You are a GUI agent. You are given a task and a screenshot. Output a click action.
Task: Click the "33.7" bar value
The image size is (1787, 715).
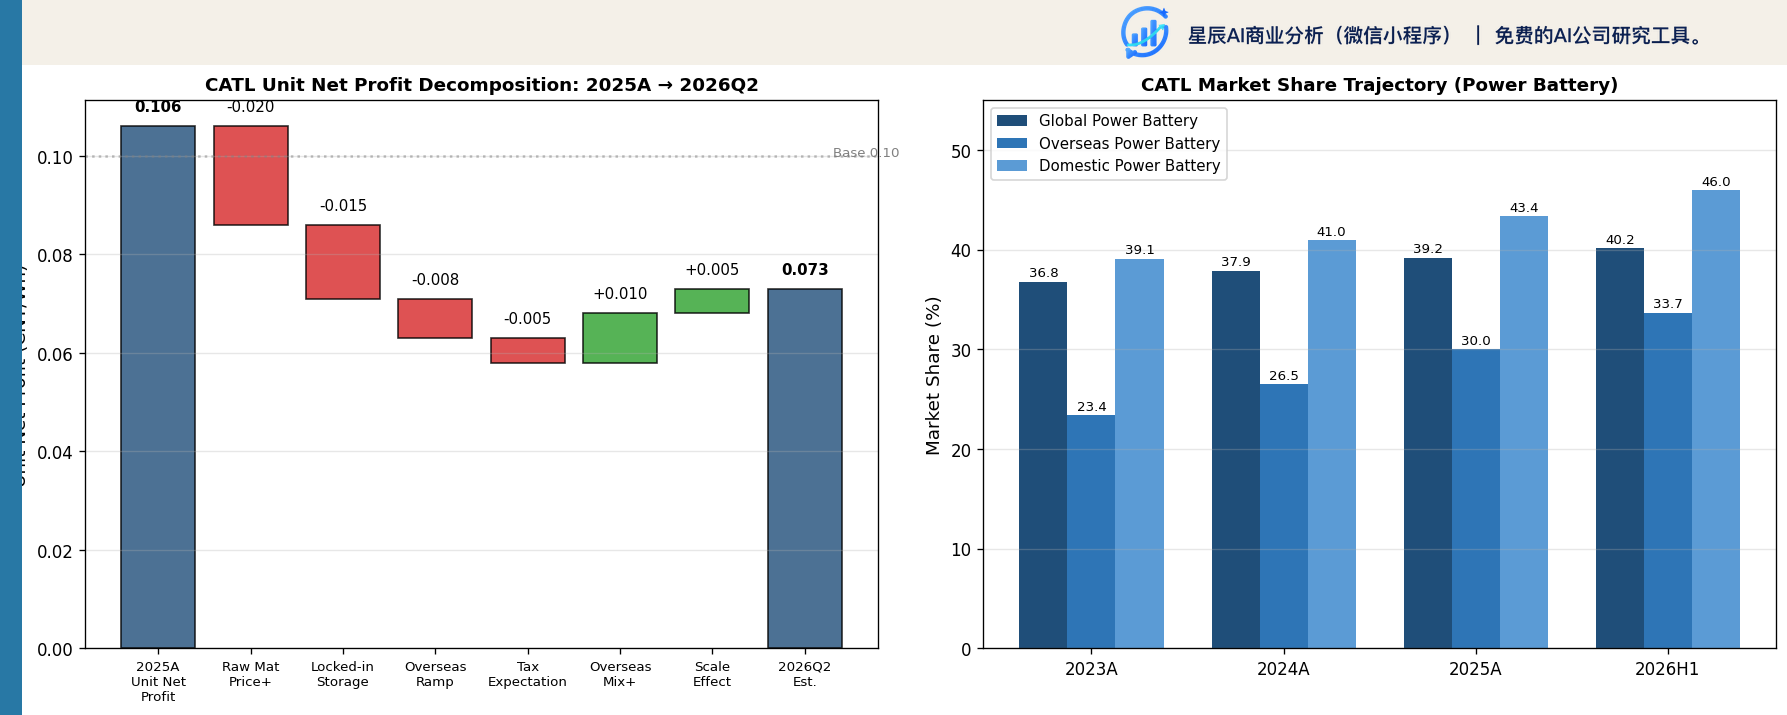[x=1667, y=304]
